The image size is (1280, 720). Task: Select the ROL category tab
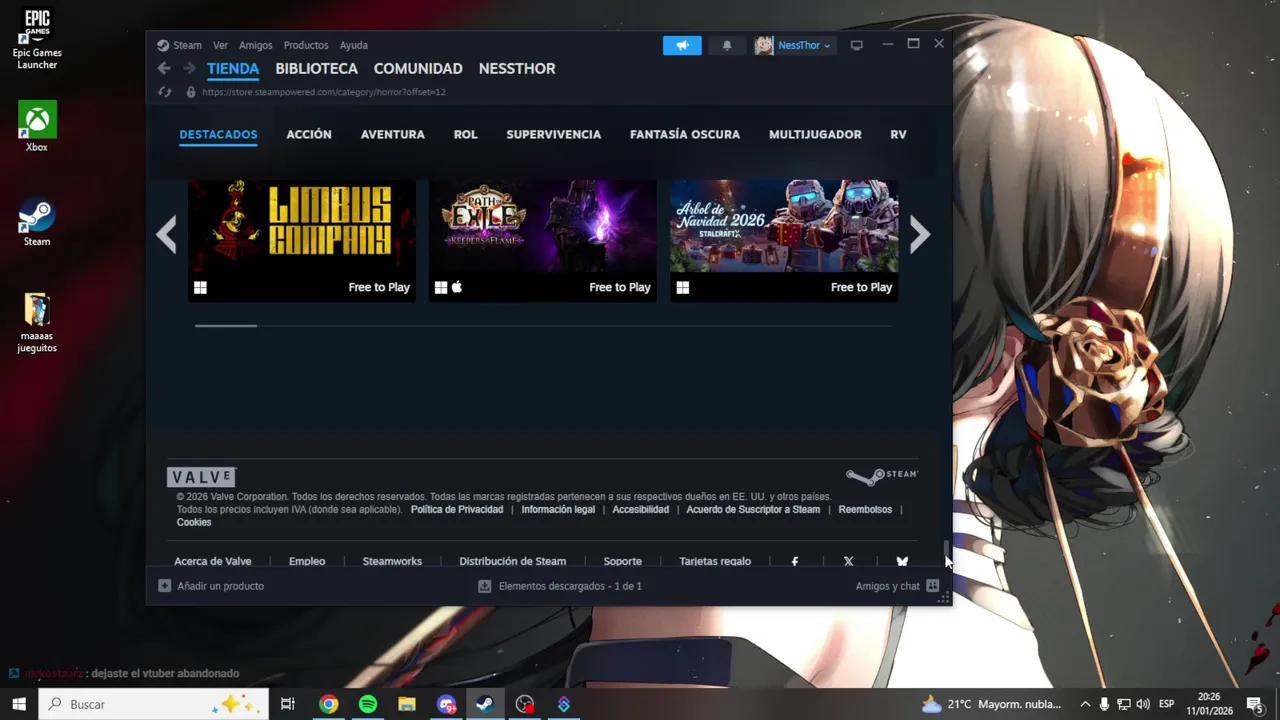click(x=466, y=134)
